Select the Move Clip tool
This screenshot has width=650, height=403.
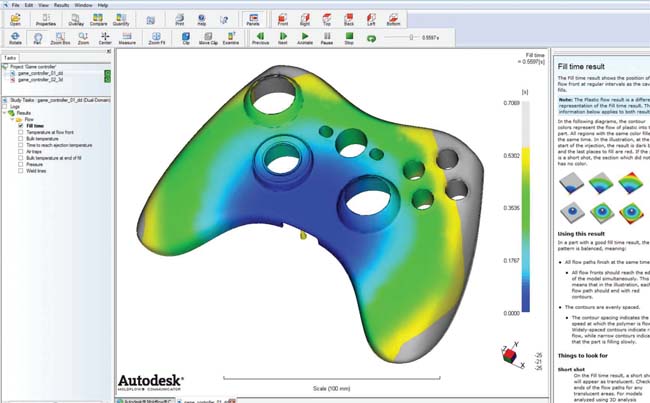208,38
